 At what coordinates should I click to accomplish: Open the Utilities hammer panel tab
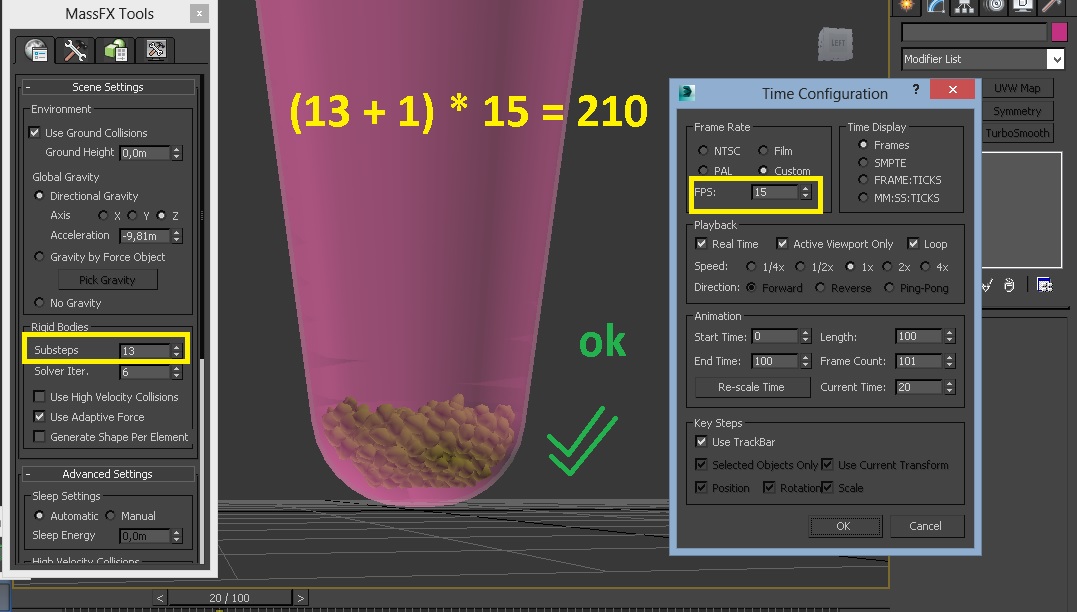click(1052, 6)
